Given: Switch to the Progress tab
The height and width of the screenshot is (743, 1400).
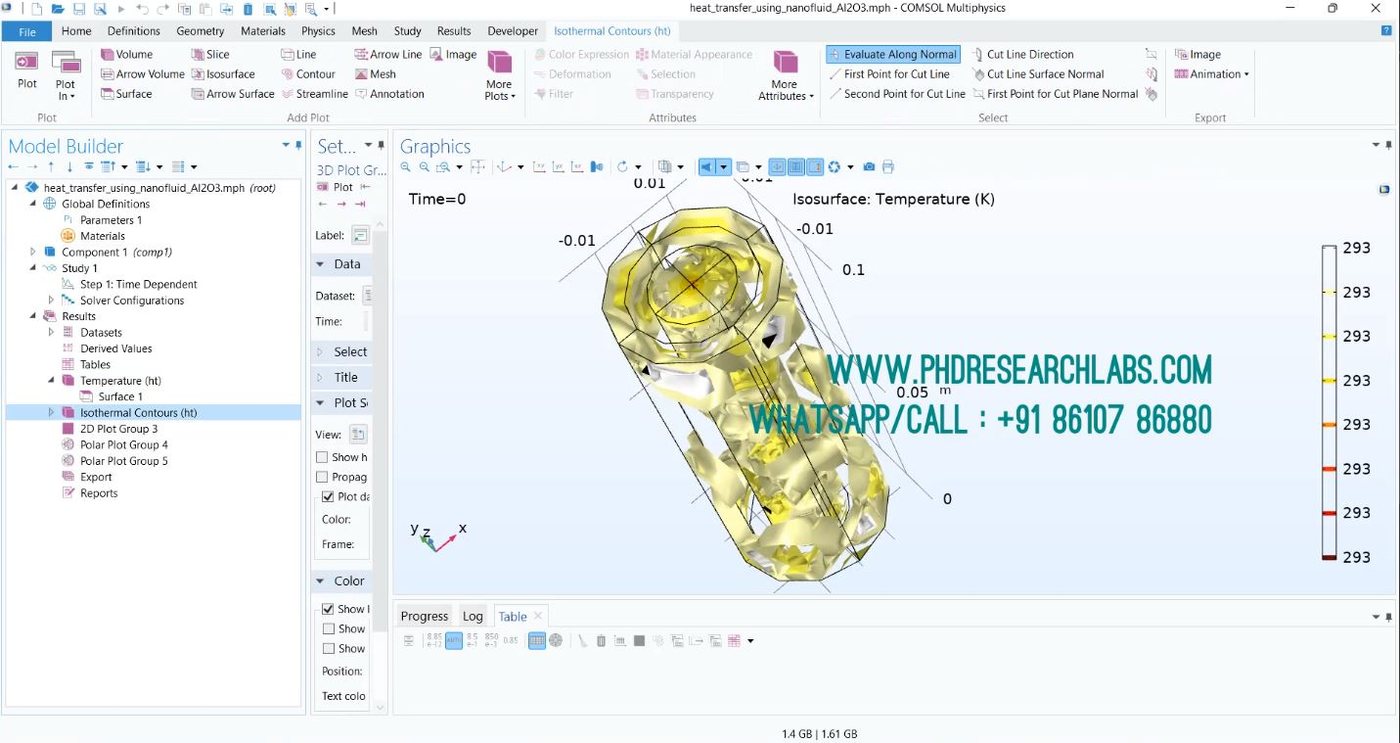Looking at the screenshot, I should pos(424,616).
